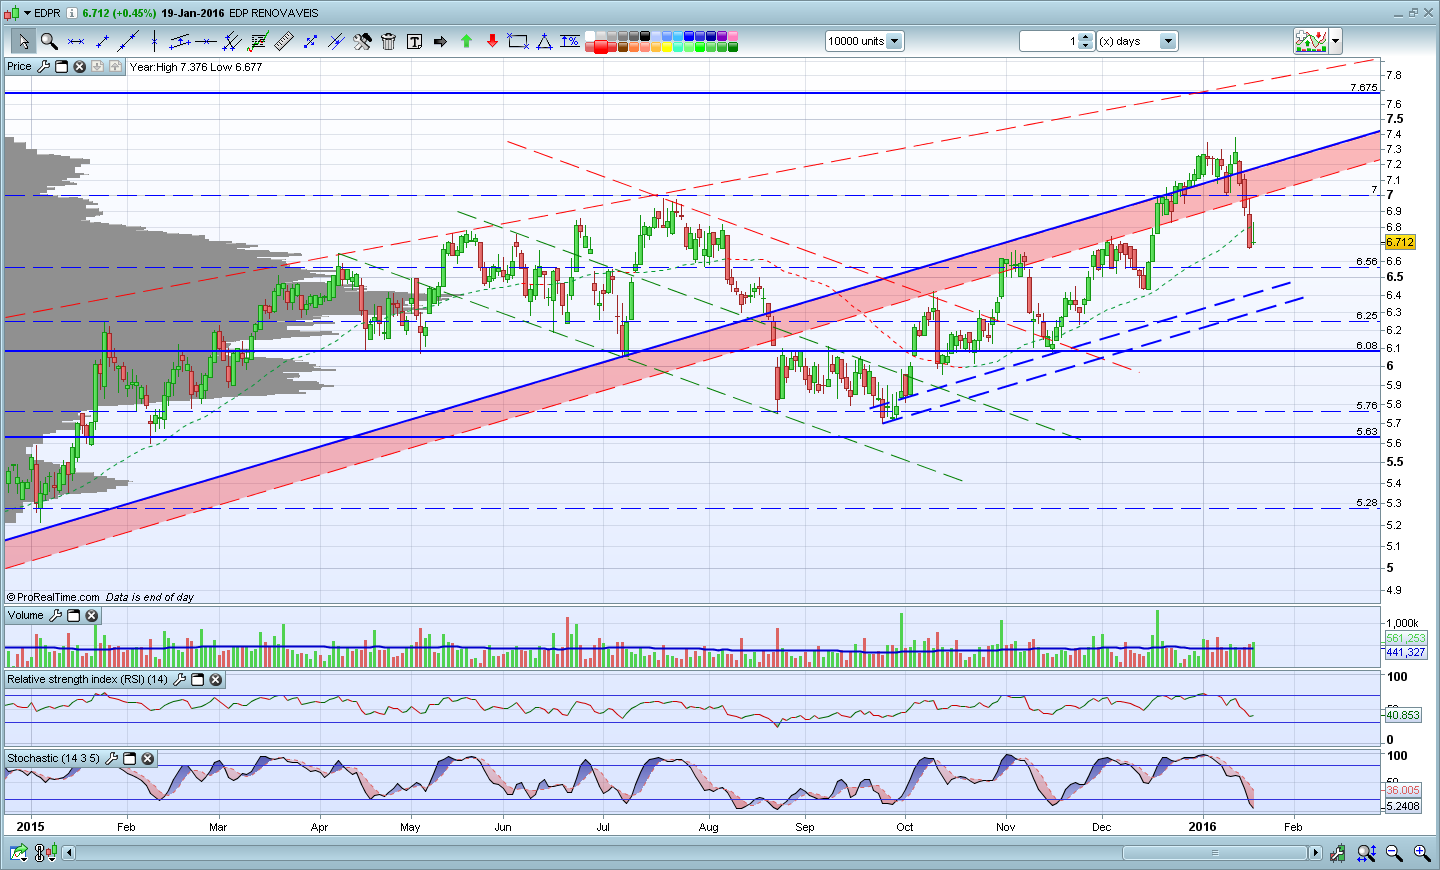Click the Stochastic (14 3 5) label

[54, 759]
